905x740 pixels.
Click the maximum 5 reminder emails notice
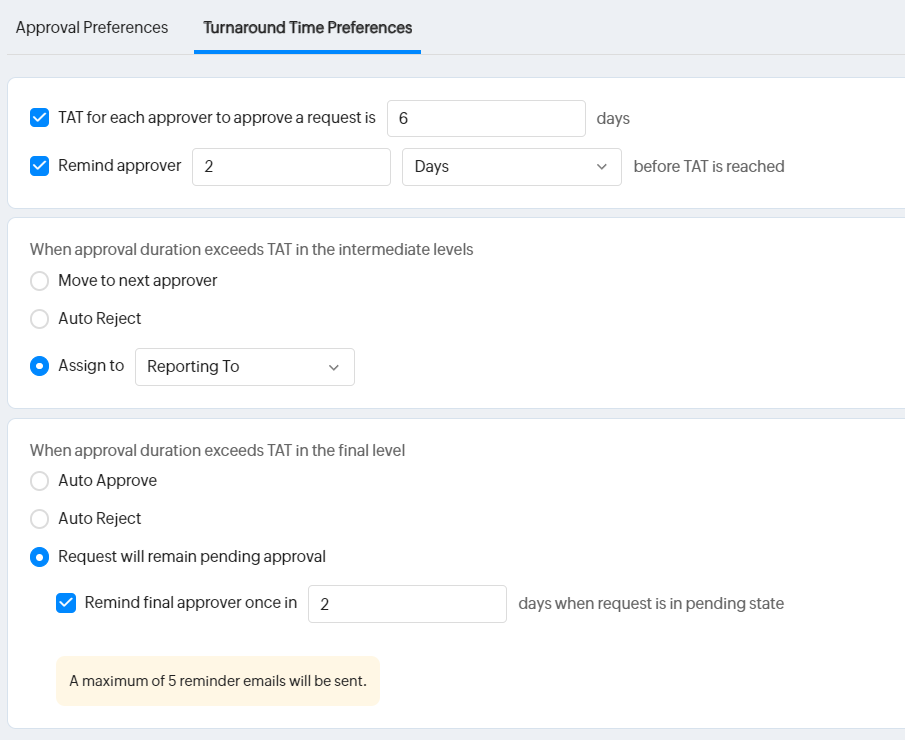click(218, 681)
